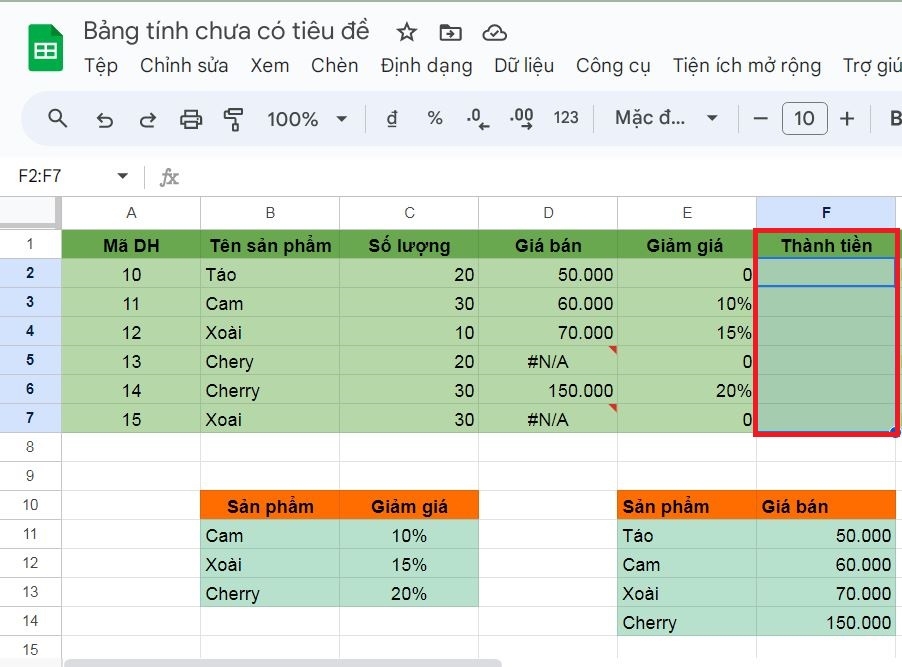Select the paint format roller icon

(x=233, y=119)
